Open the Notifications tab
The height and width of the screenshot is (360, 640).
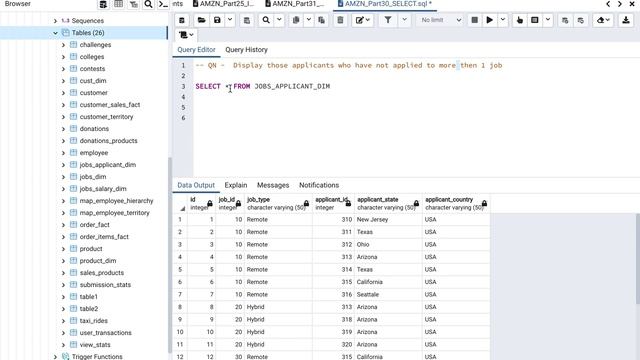click(x=319, y=185)
